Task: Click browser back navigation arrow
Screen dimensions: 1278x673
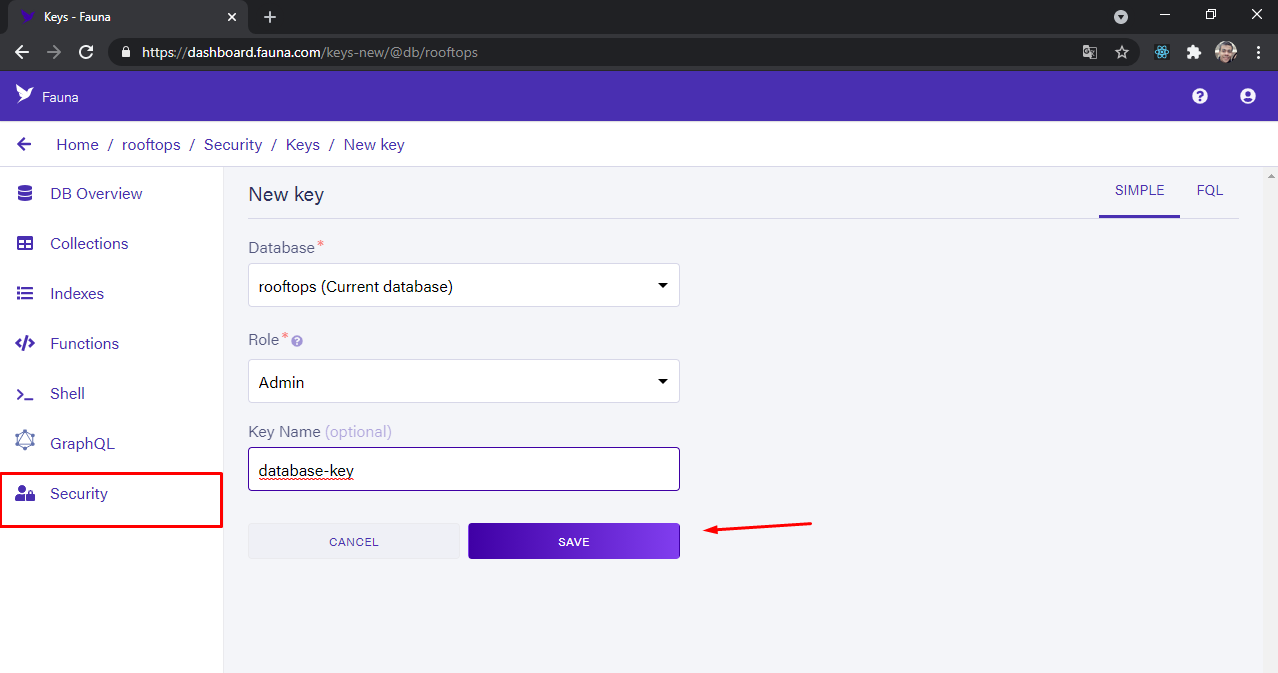Action: click(x=22, y=52)
